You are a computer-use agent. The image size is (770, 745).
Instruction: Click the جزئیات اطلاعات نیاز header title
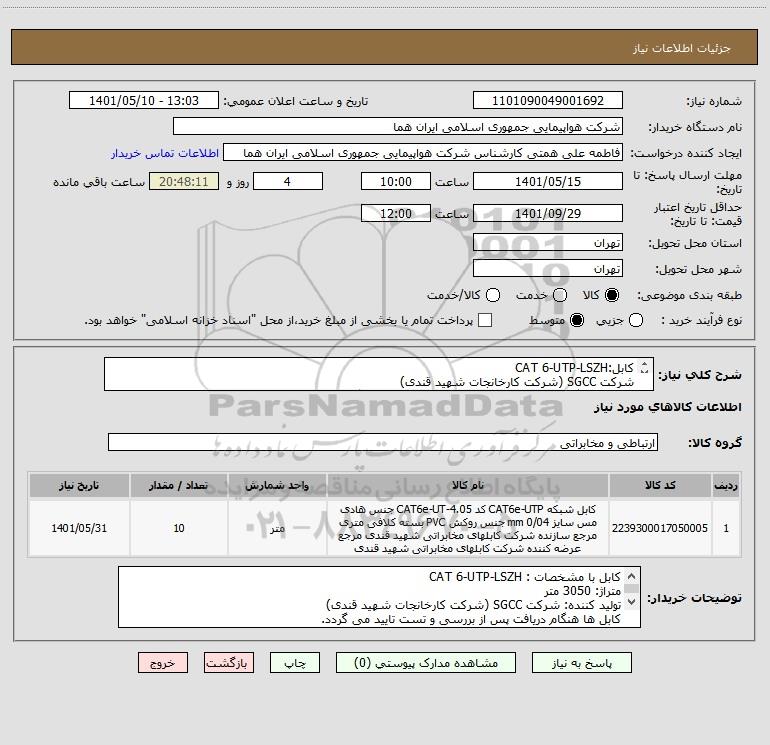682,48
